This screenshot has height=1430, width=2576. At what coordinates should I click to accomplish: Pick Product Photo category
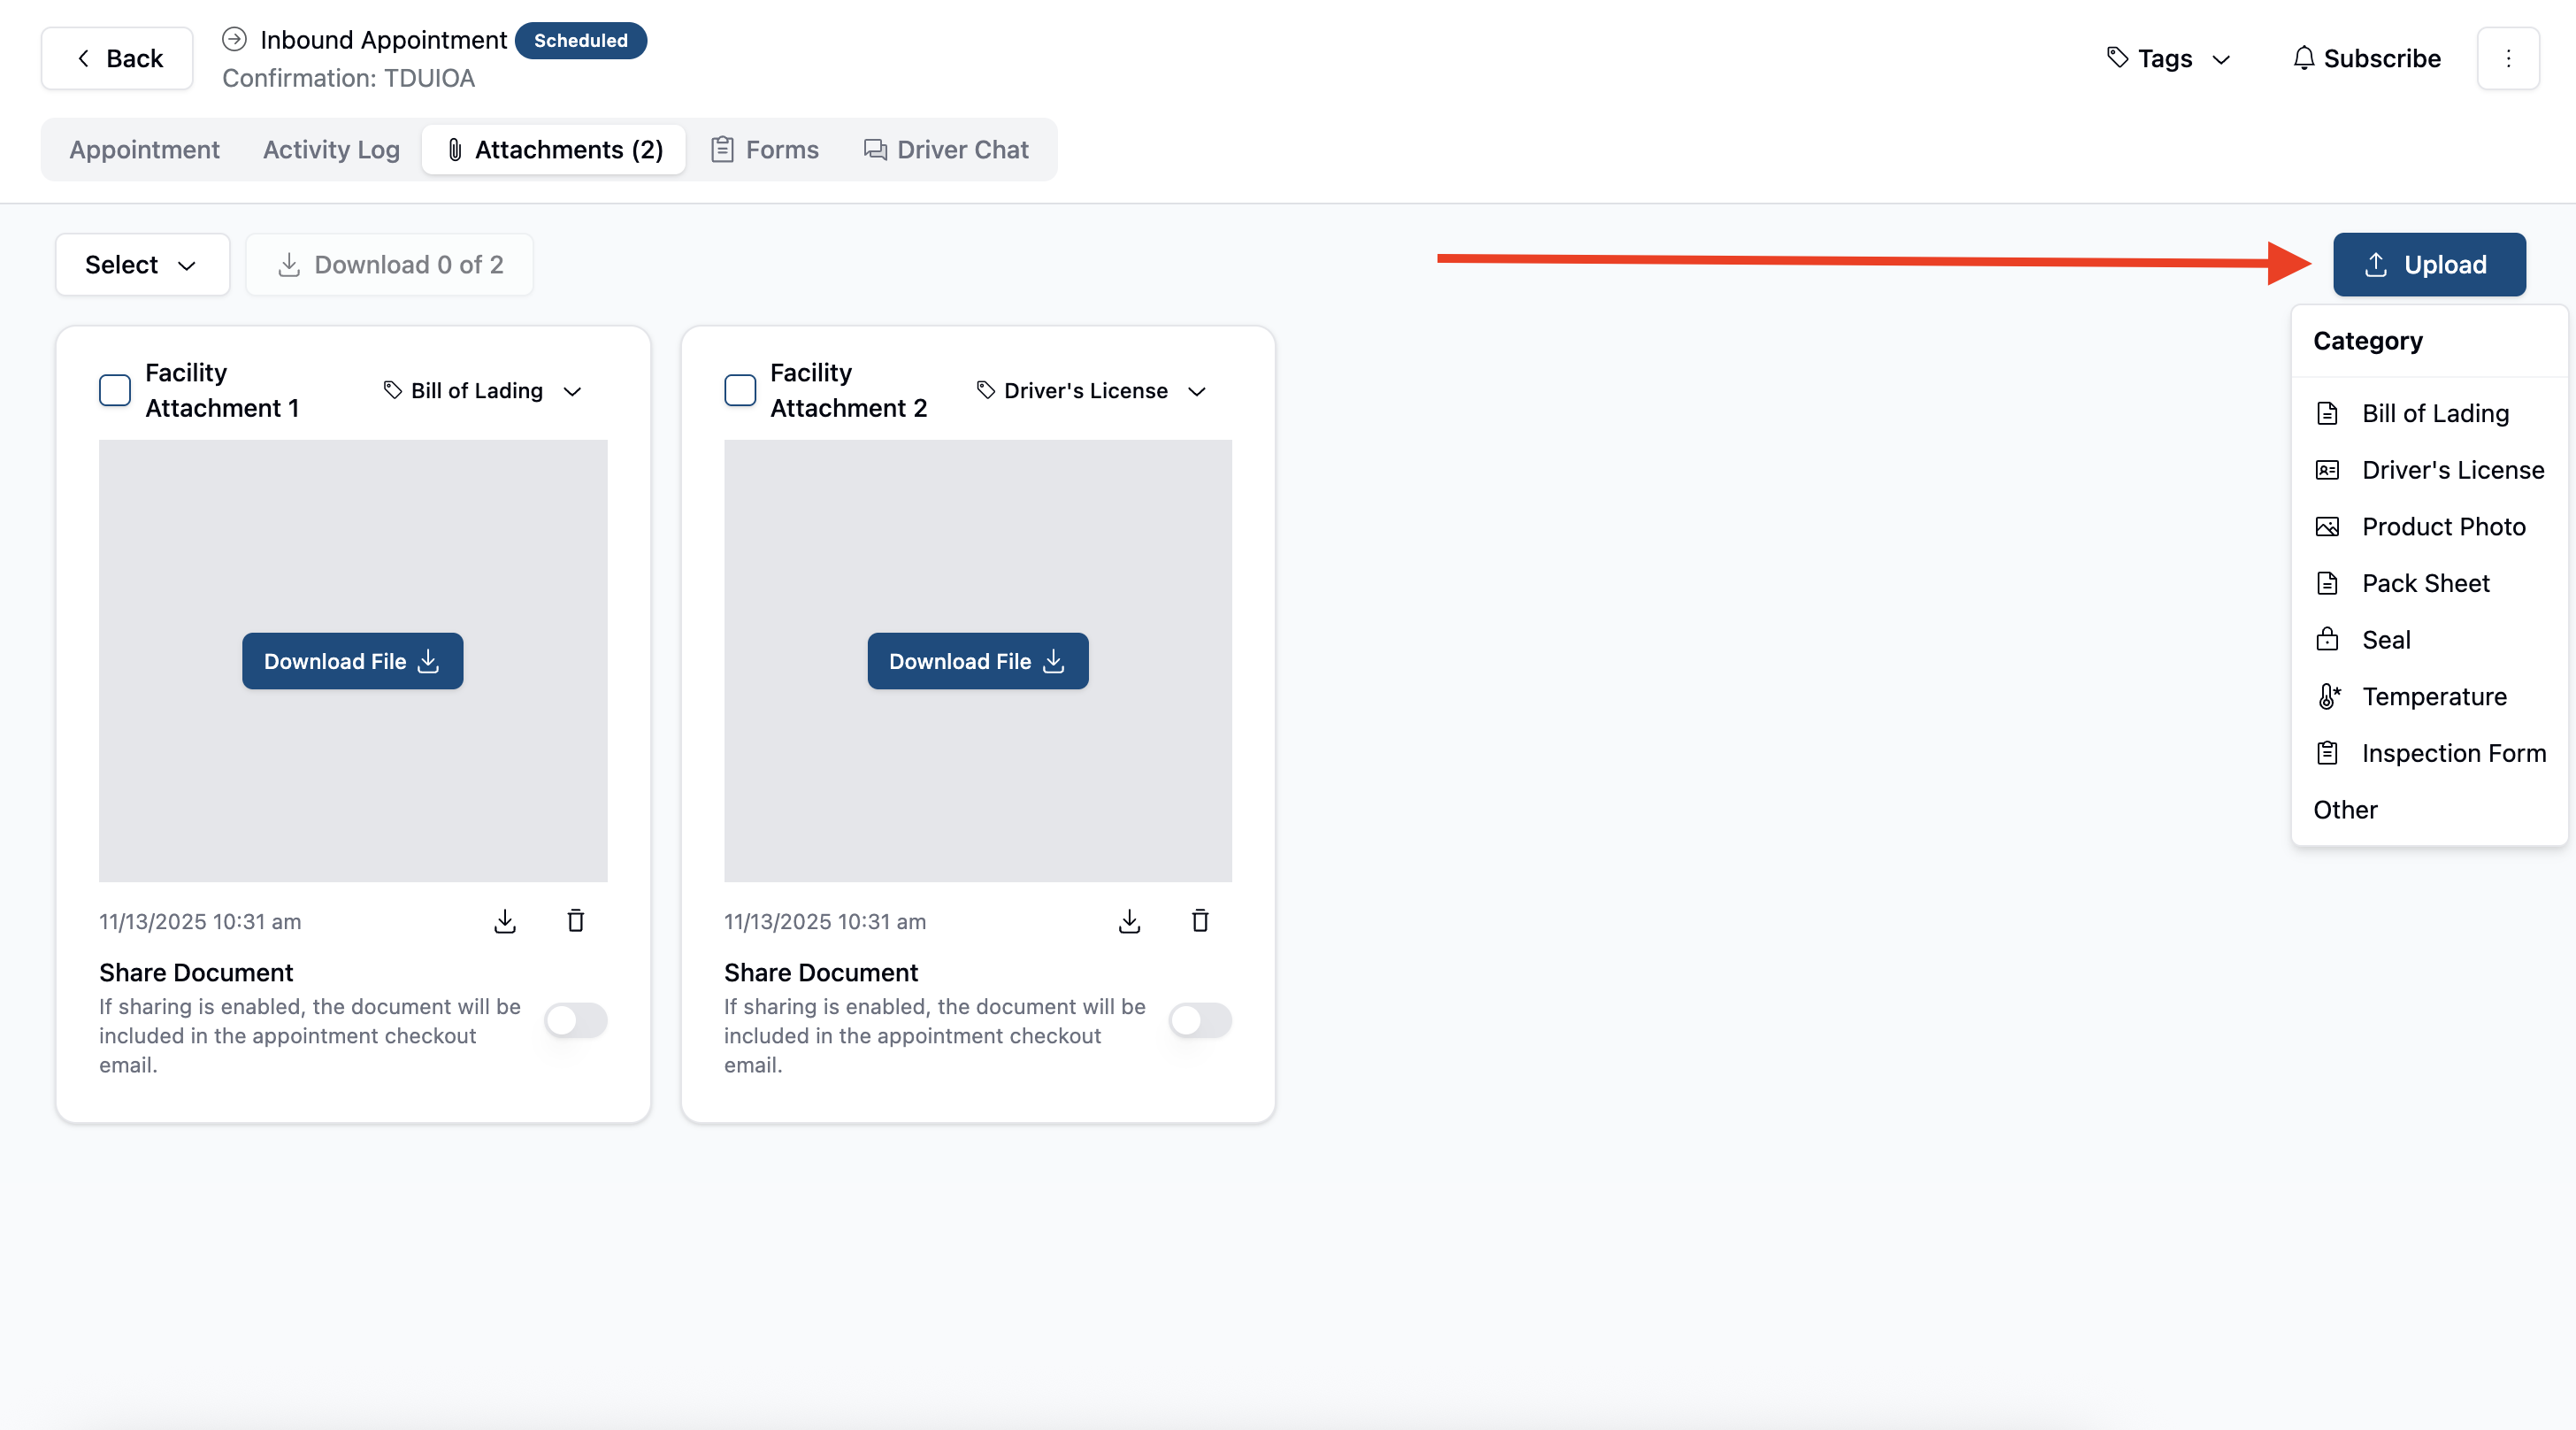pyautogui.click(x=2429, y=526)
